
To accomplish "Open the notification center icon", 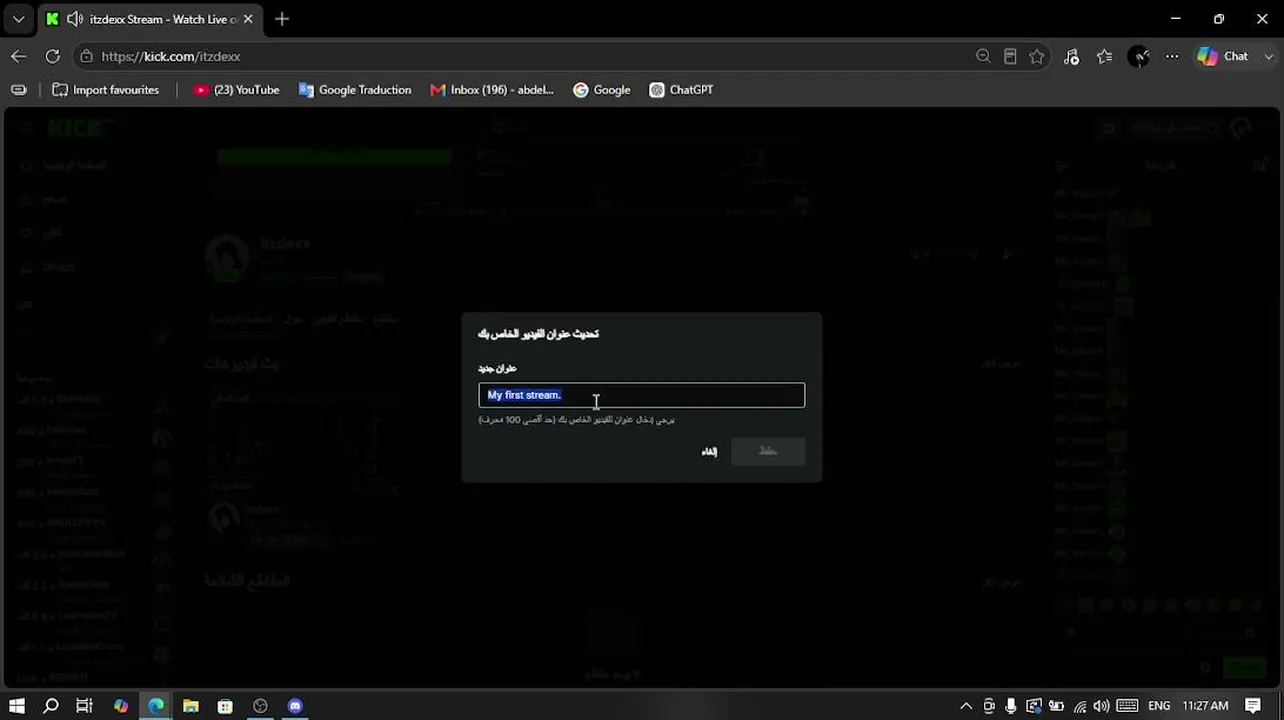I will [x=1253, y=706].
